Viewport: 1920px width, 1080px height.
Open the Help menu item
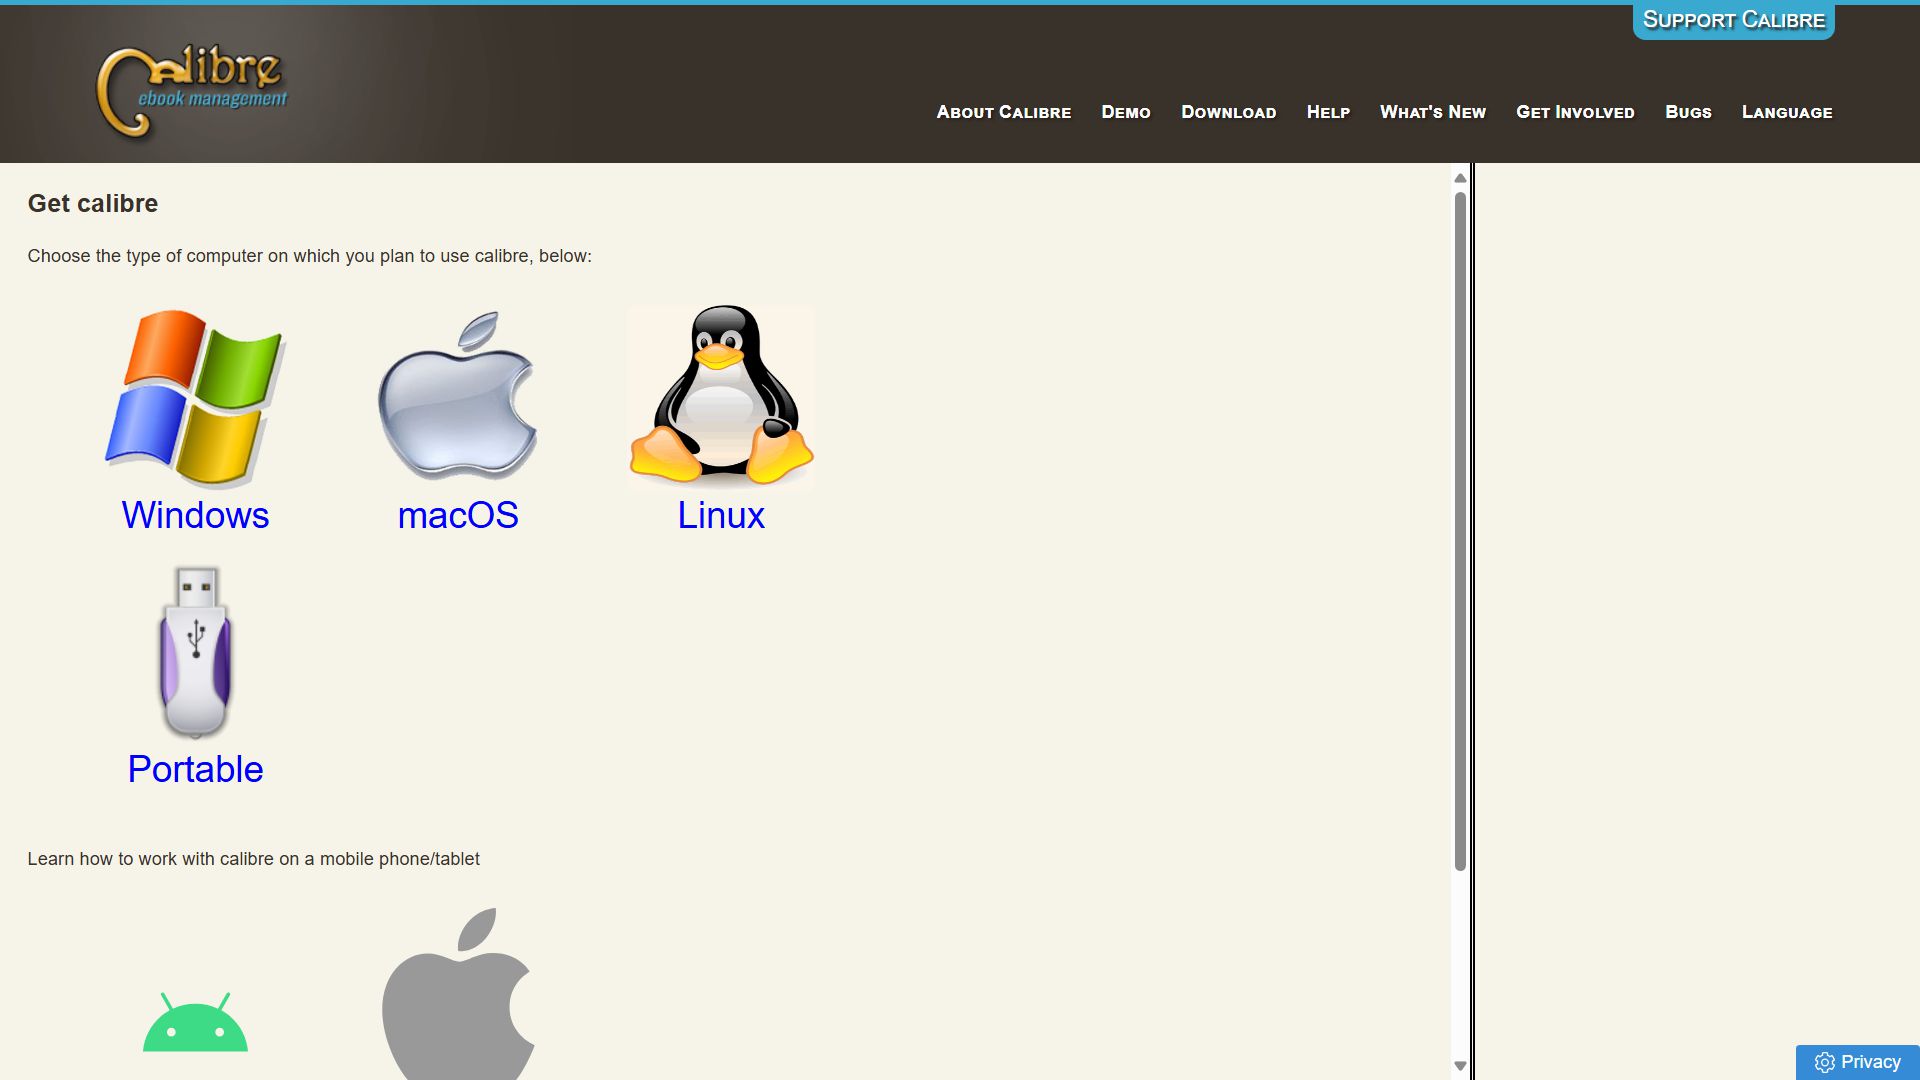1328,112
